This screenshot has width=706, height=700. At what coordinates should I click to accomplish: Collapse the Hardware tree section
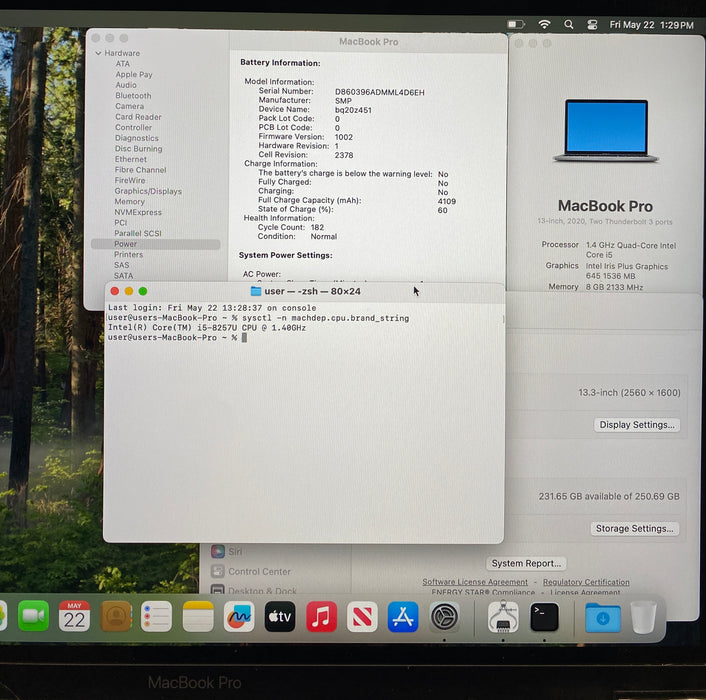click(98, 53)
